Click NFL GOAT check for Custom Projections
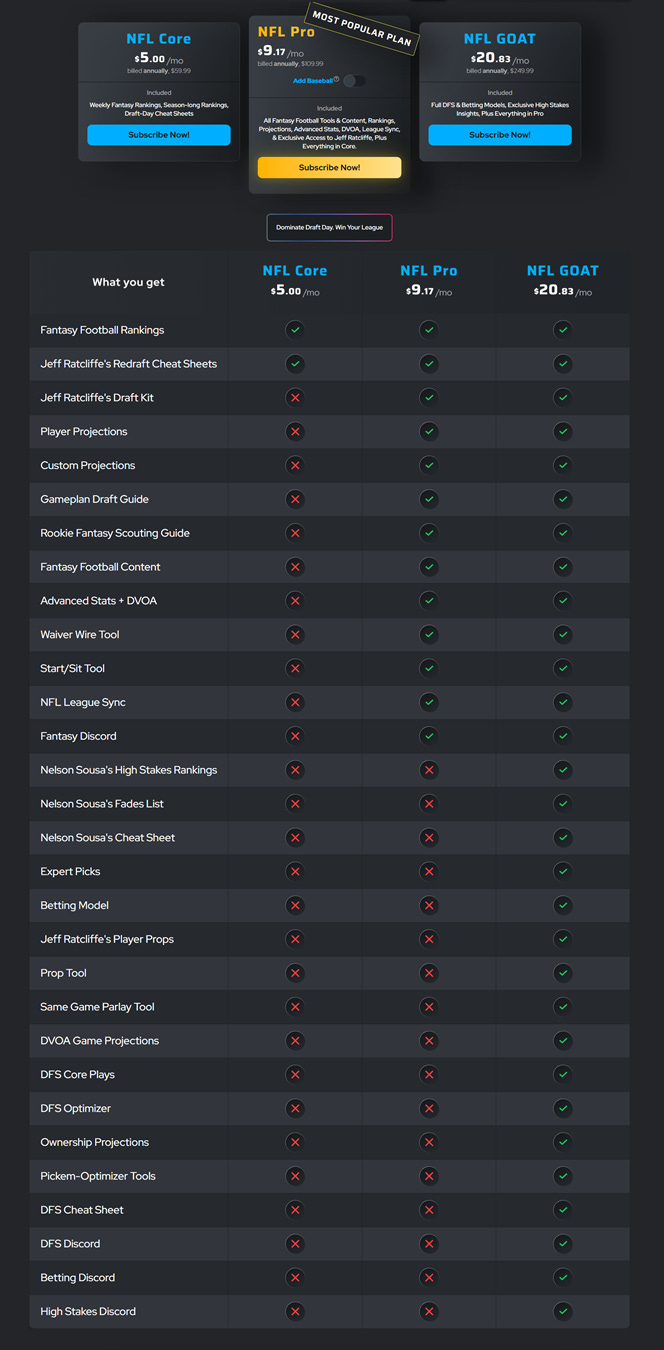Viewport: 664px width, 1350px height. (x=563, y=465)
